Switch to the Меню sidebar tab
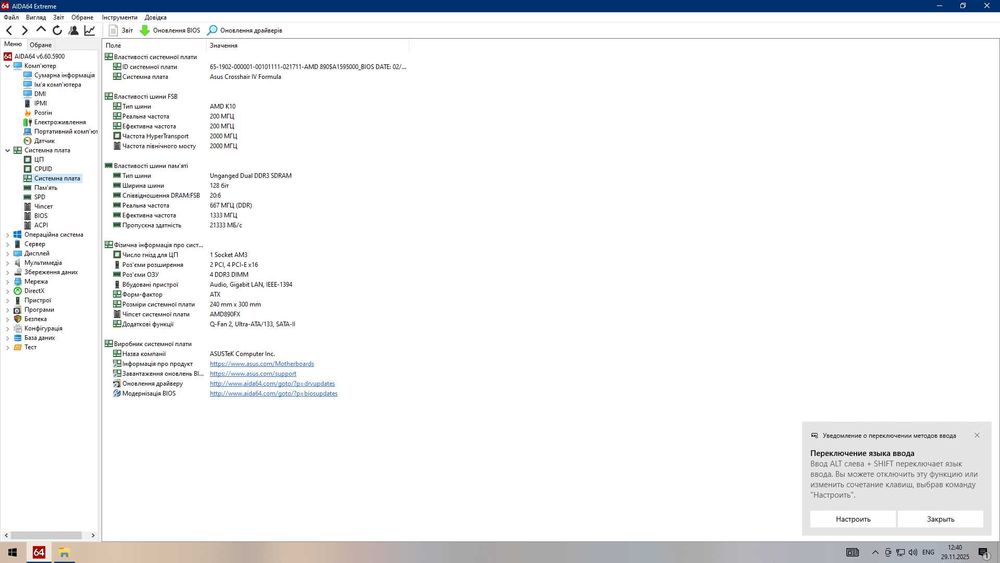 [13, 44]
